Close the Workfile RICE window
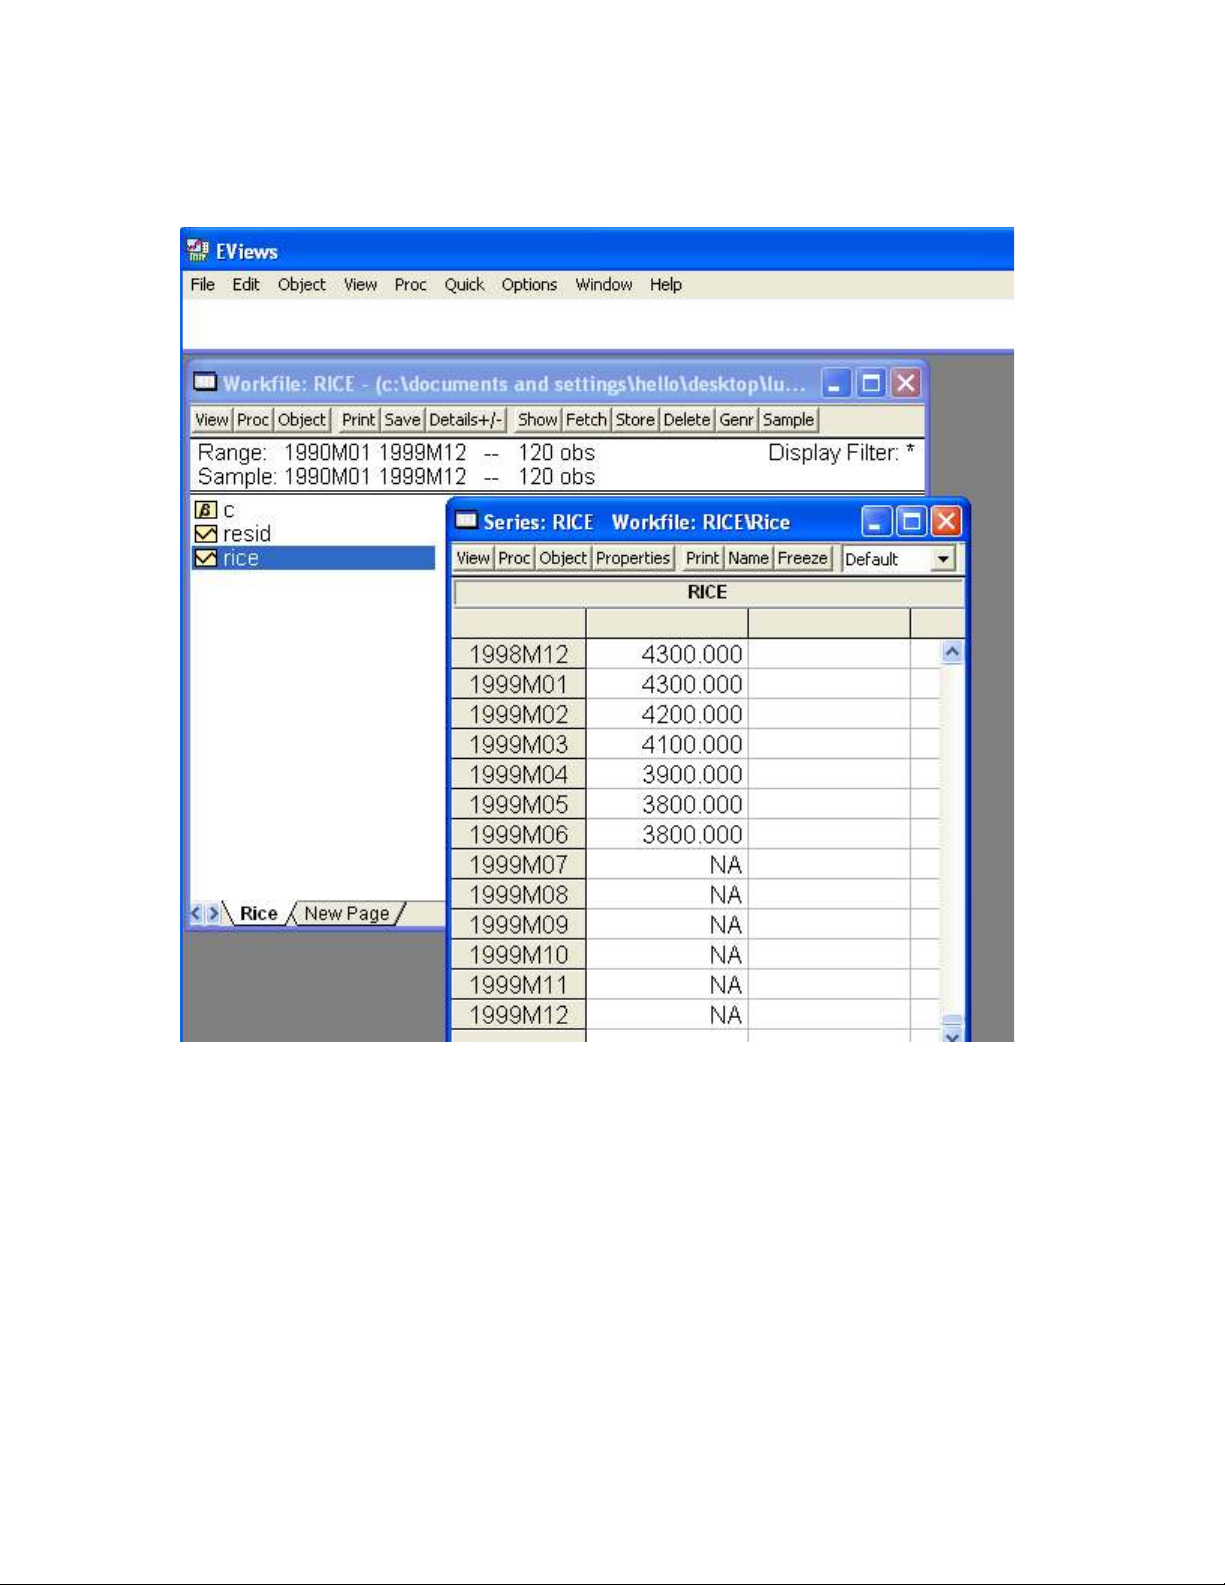This screenshot has height=1585, width=1225. point(905,383)
